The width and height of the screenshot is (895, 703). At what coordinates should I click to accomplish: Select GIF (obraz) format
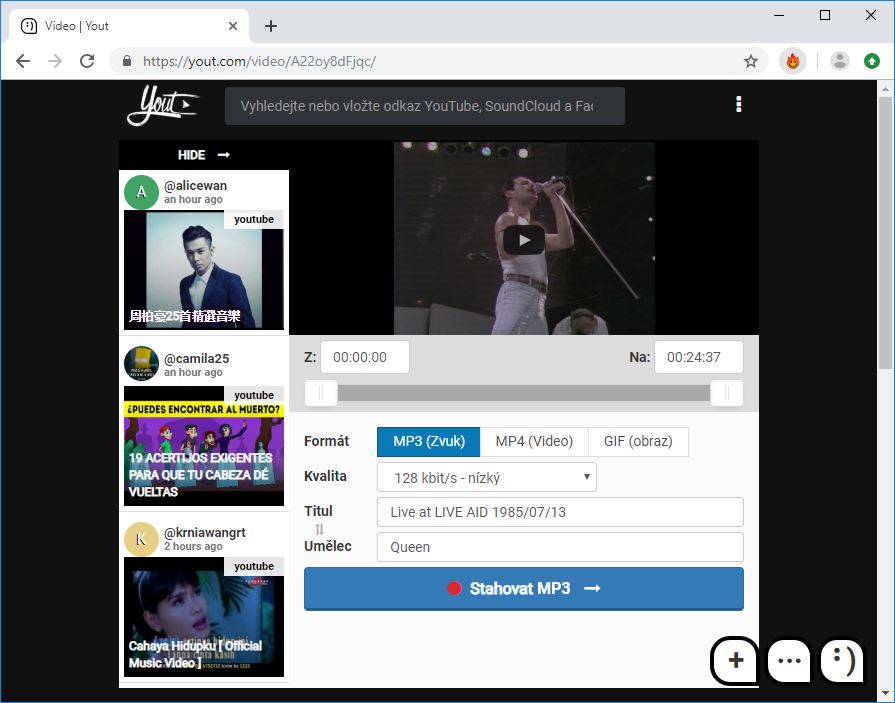[638, 442]
